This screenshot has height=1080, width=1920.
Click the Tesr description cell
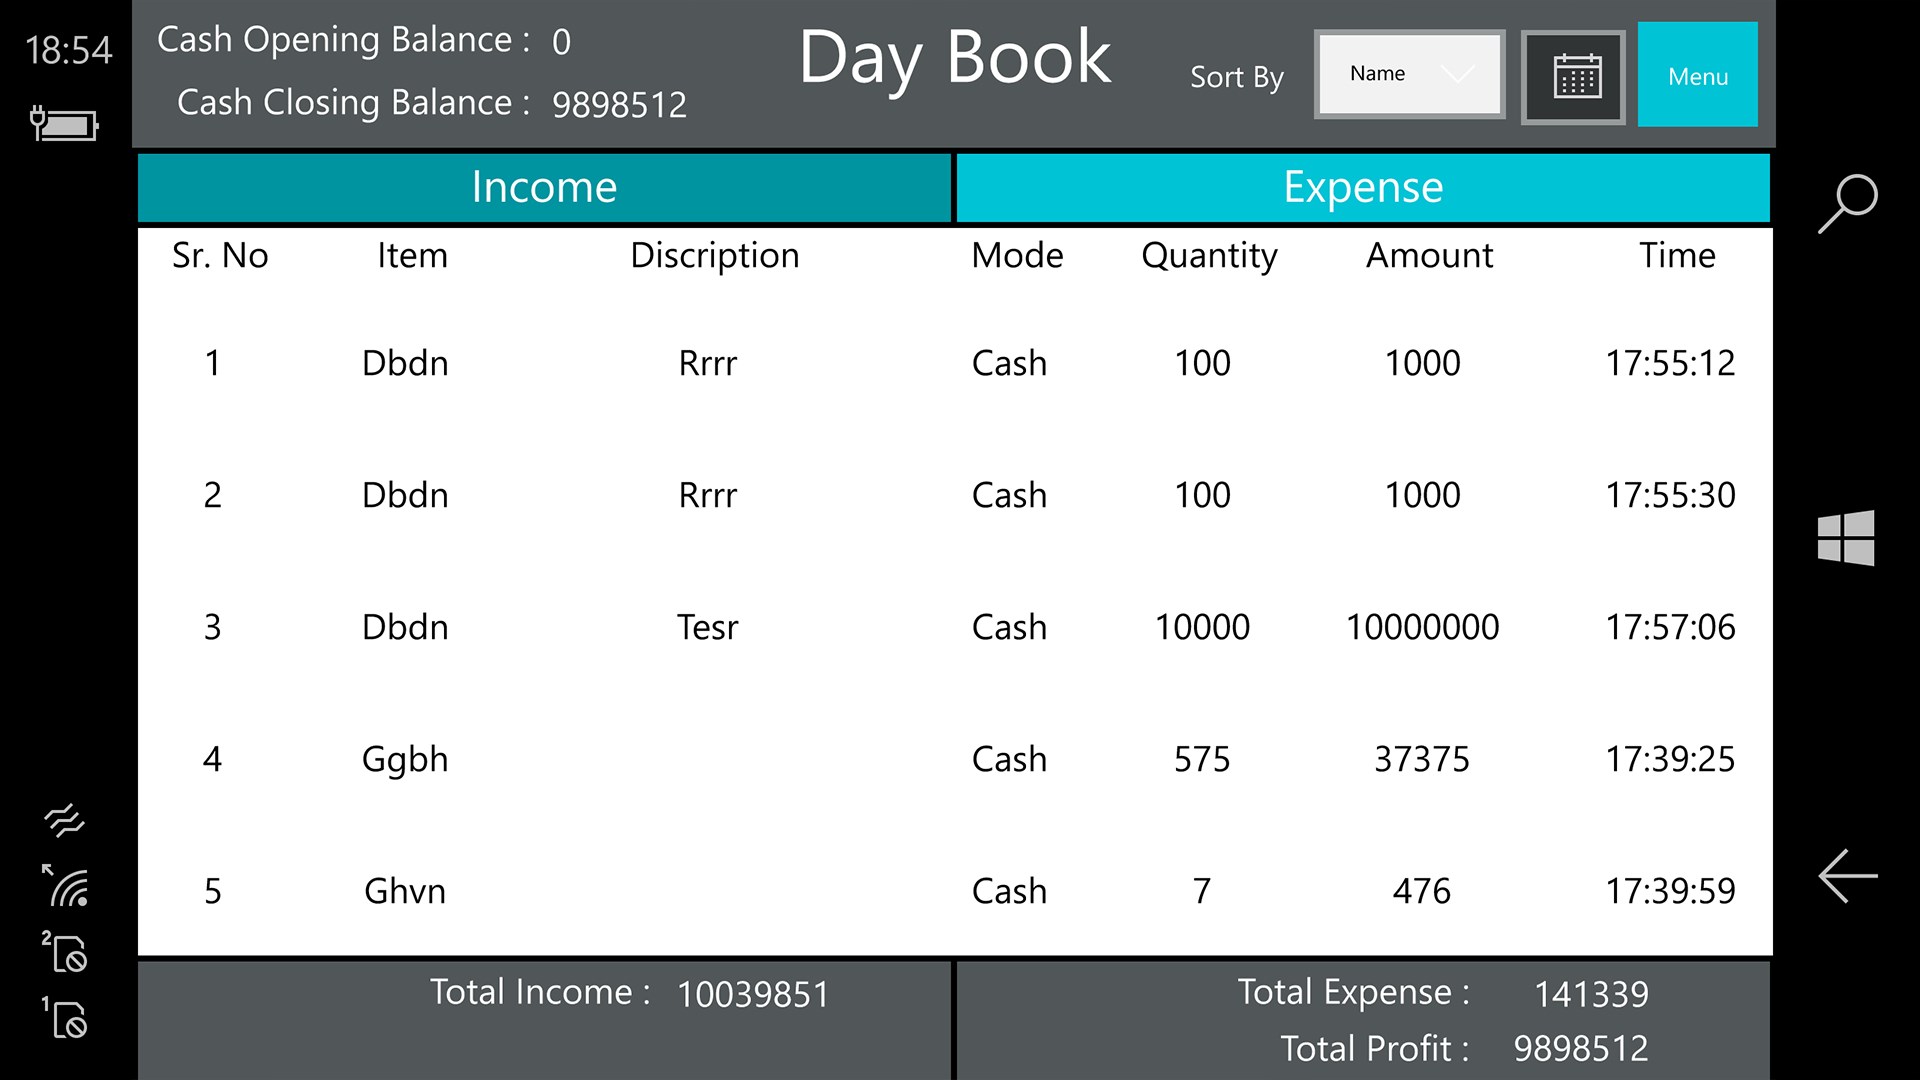(707, 627)
